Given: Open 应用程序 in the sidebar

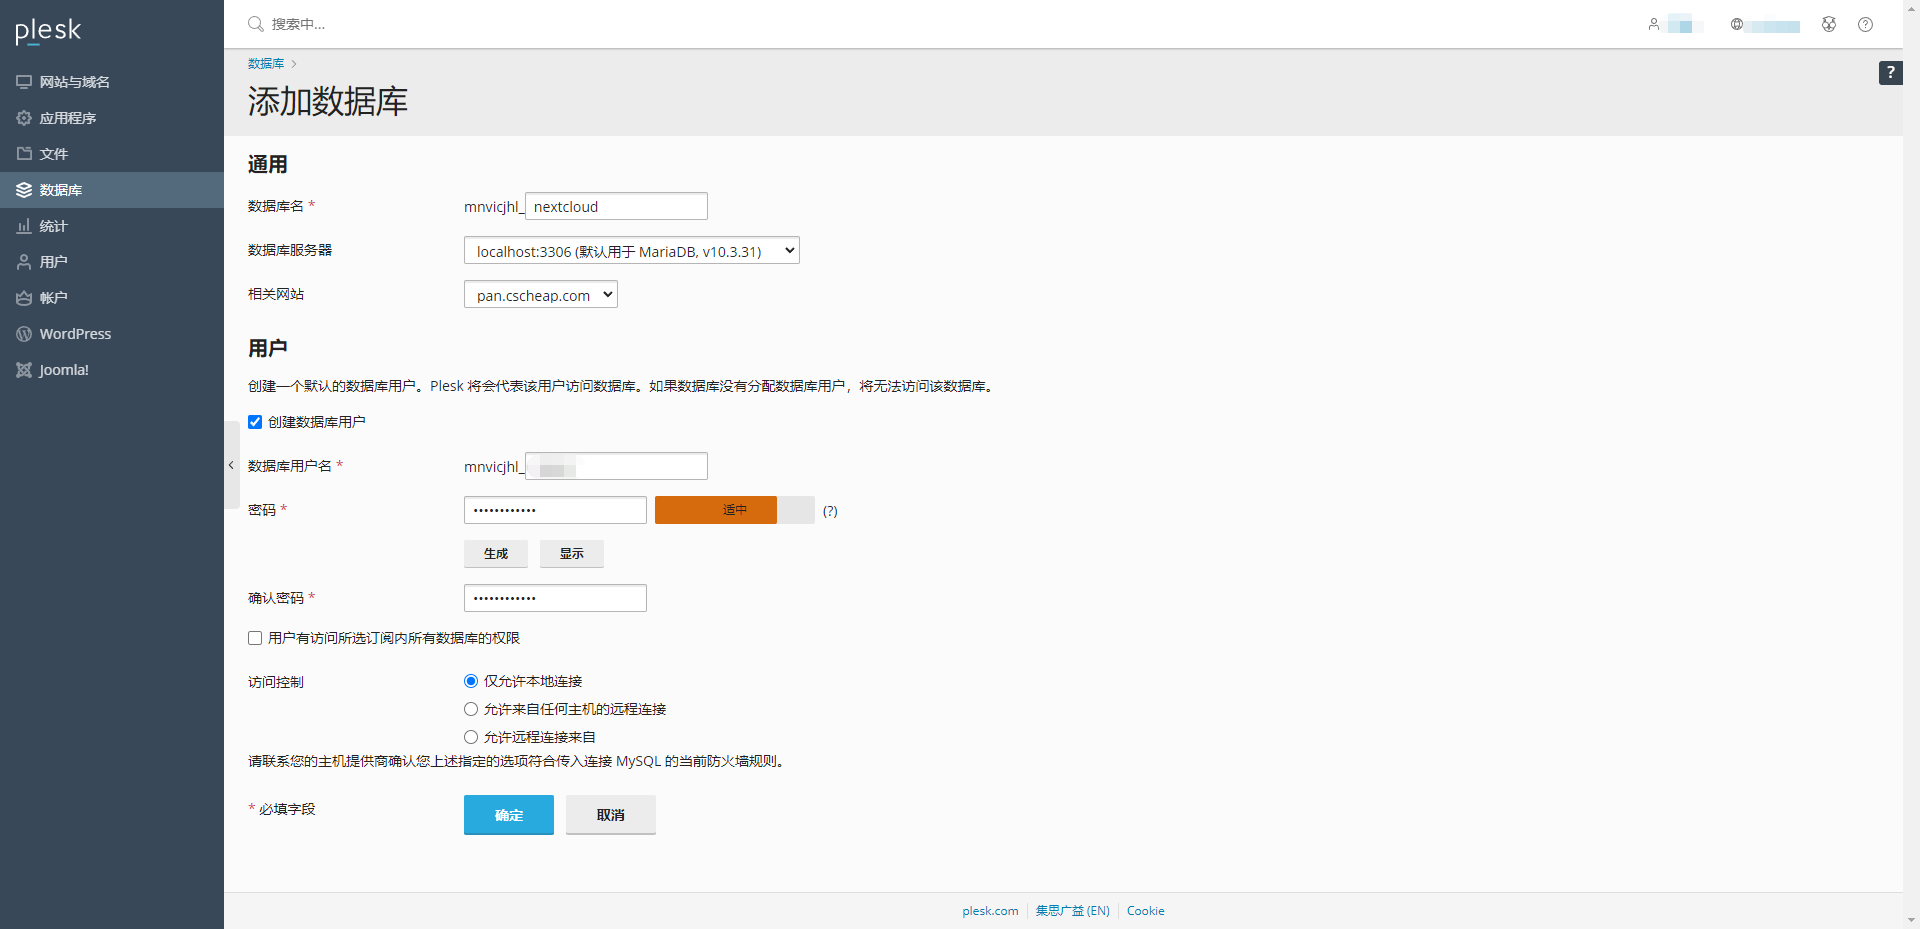Looking at the screenshot, I should [112, 118].
